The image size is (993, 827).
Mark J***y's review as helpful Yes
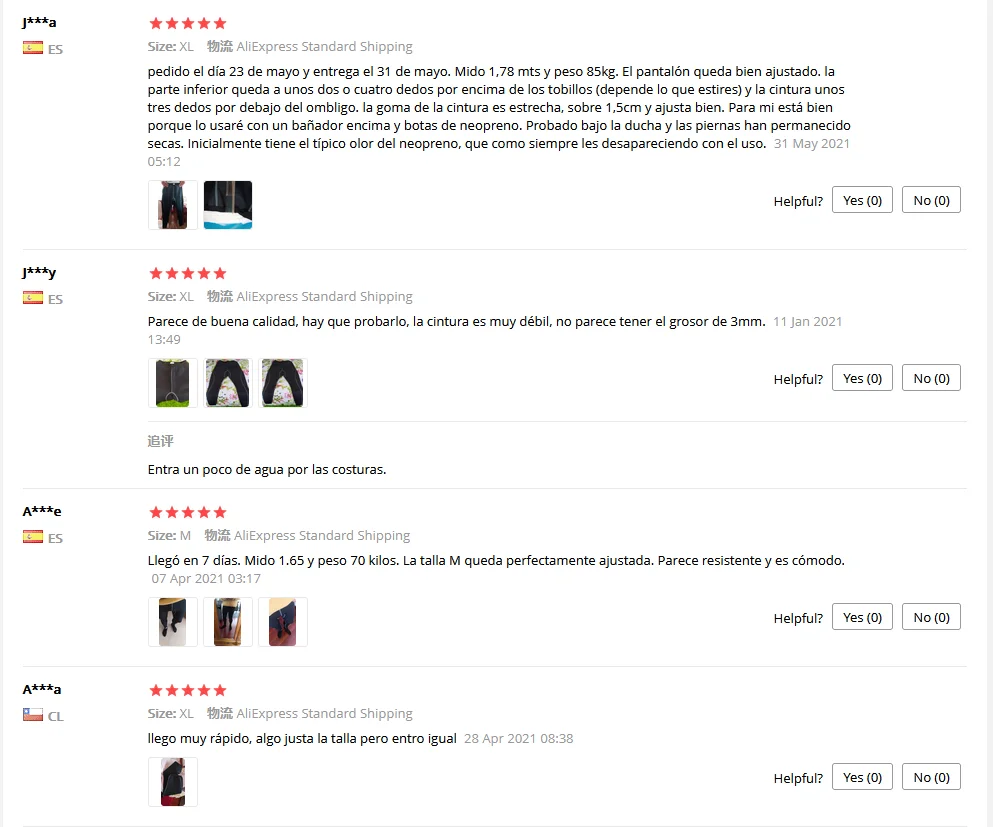click(x=862, y=378)
